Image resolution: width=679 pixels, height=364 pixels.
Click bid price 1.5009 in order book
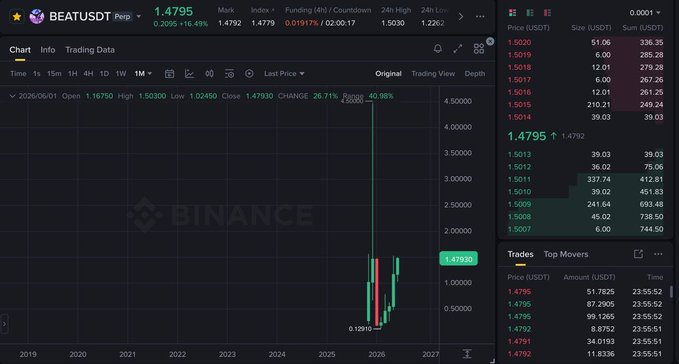point(519,204)
